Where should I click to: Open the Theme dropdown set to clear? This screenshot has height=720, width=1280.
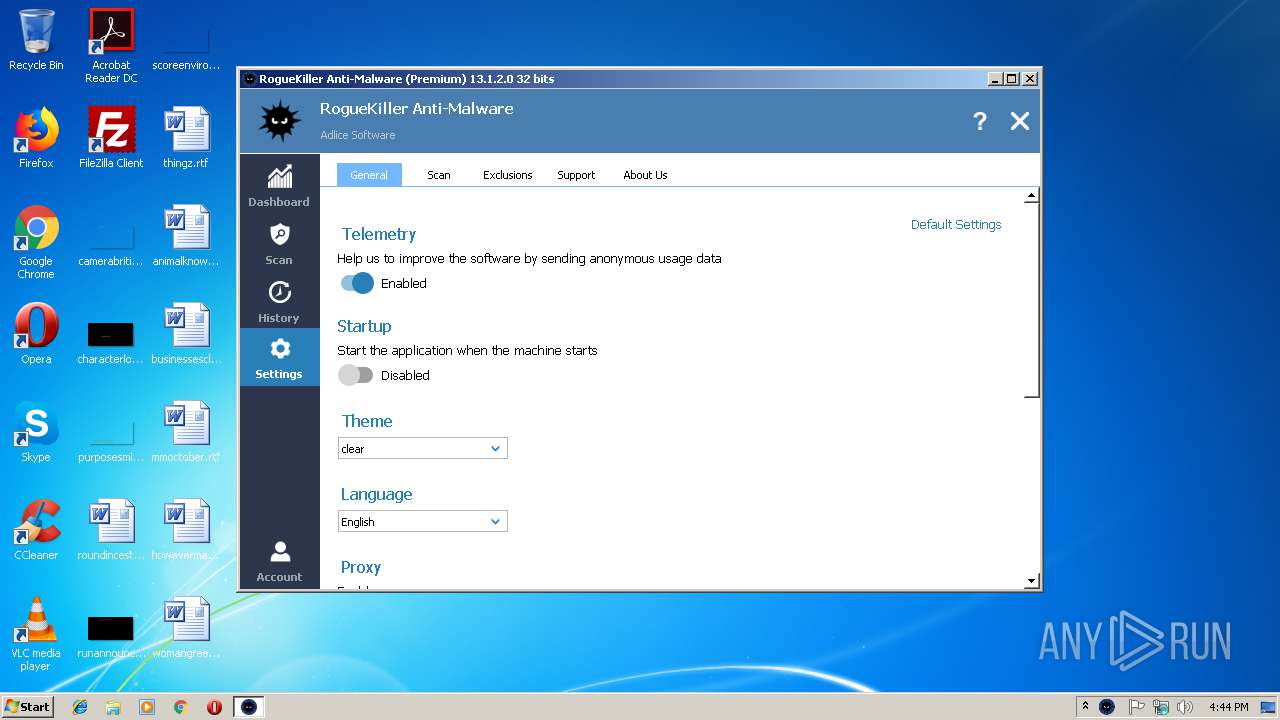[x=423, y=448]
